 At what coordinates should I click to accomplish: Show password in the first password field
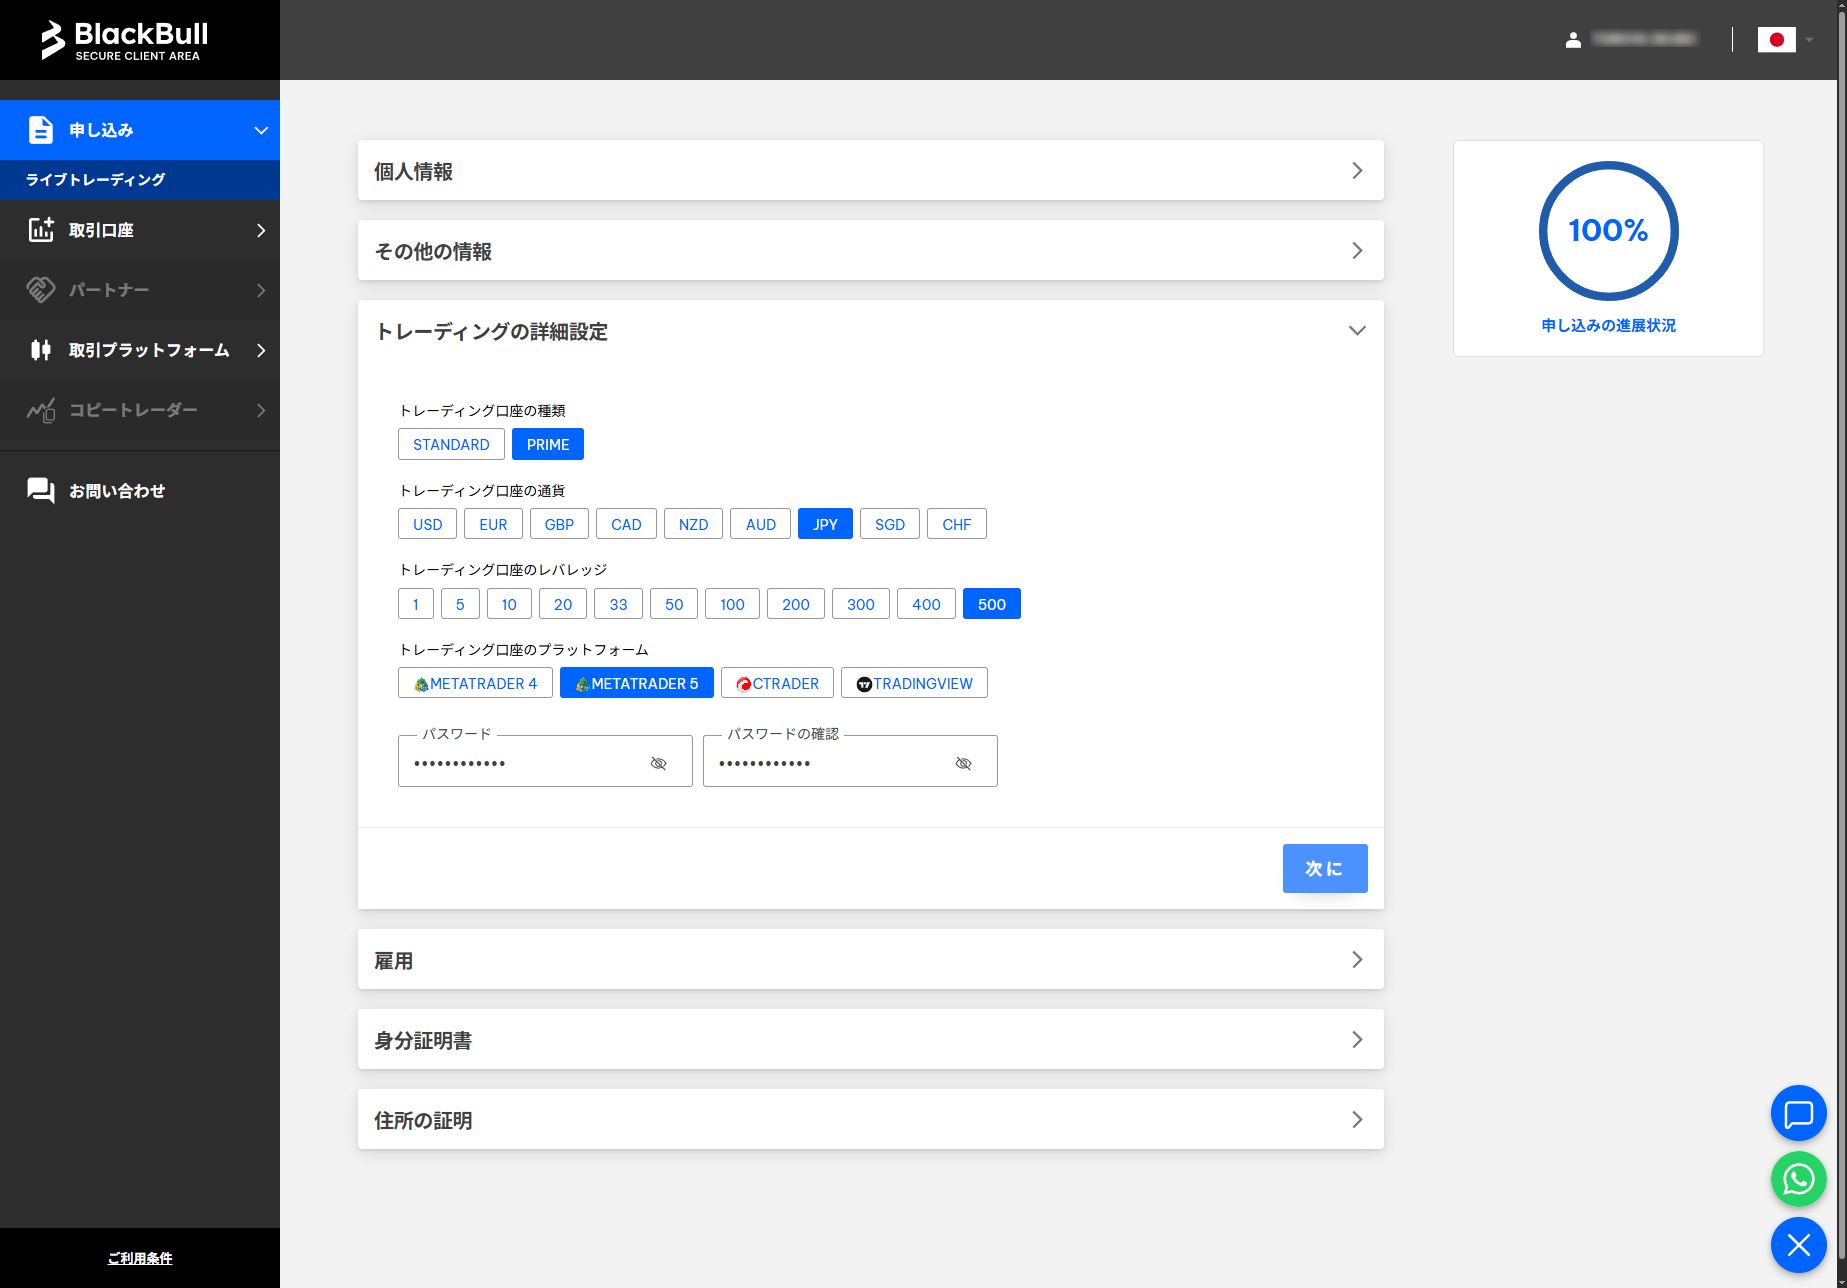coord(658,763)
